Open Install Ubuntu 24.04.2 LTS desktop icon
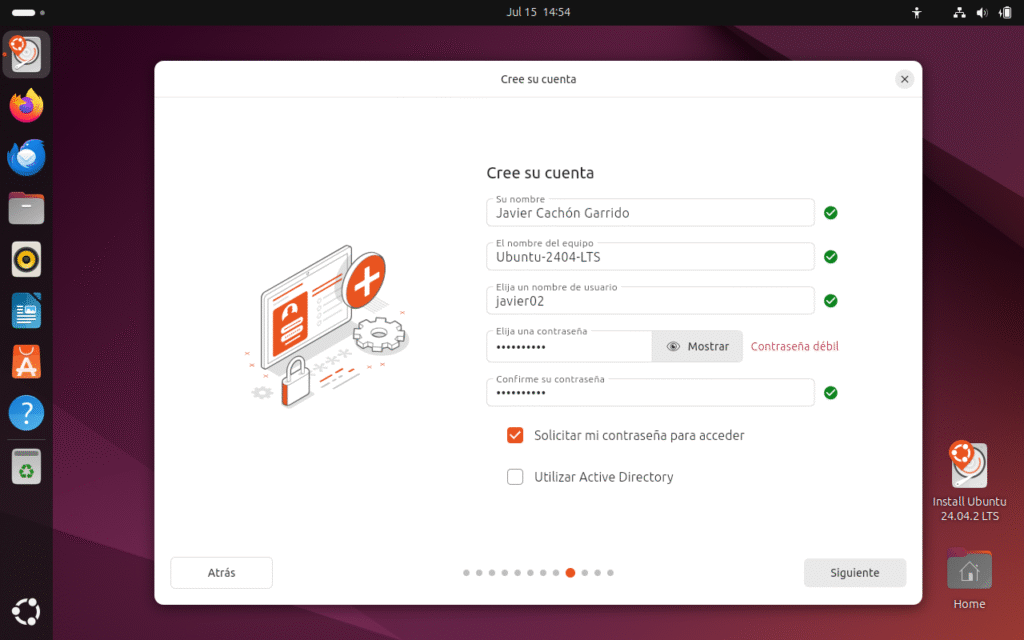The width and height of the screenshot is (1024, 640). (x=969, y=481)
